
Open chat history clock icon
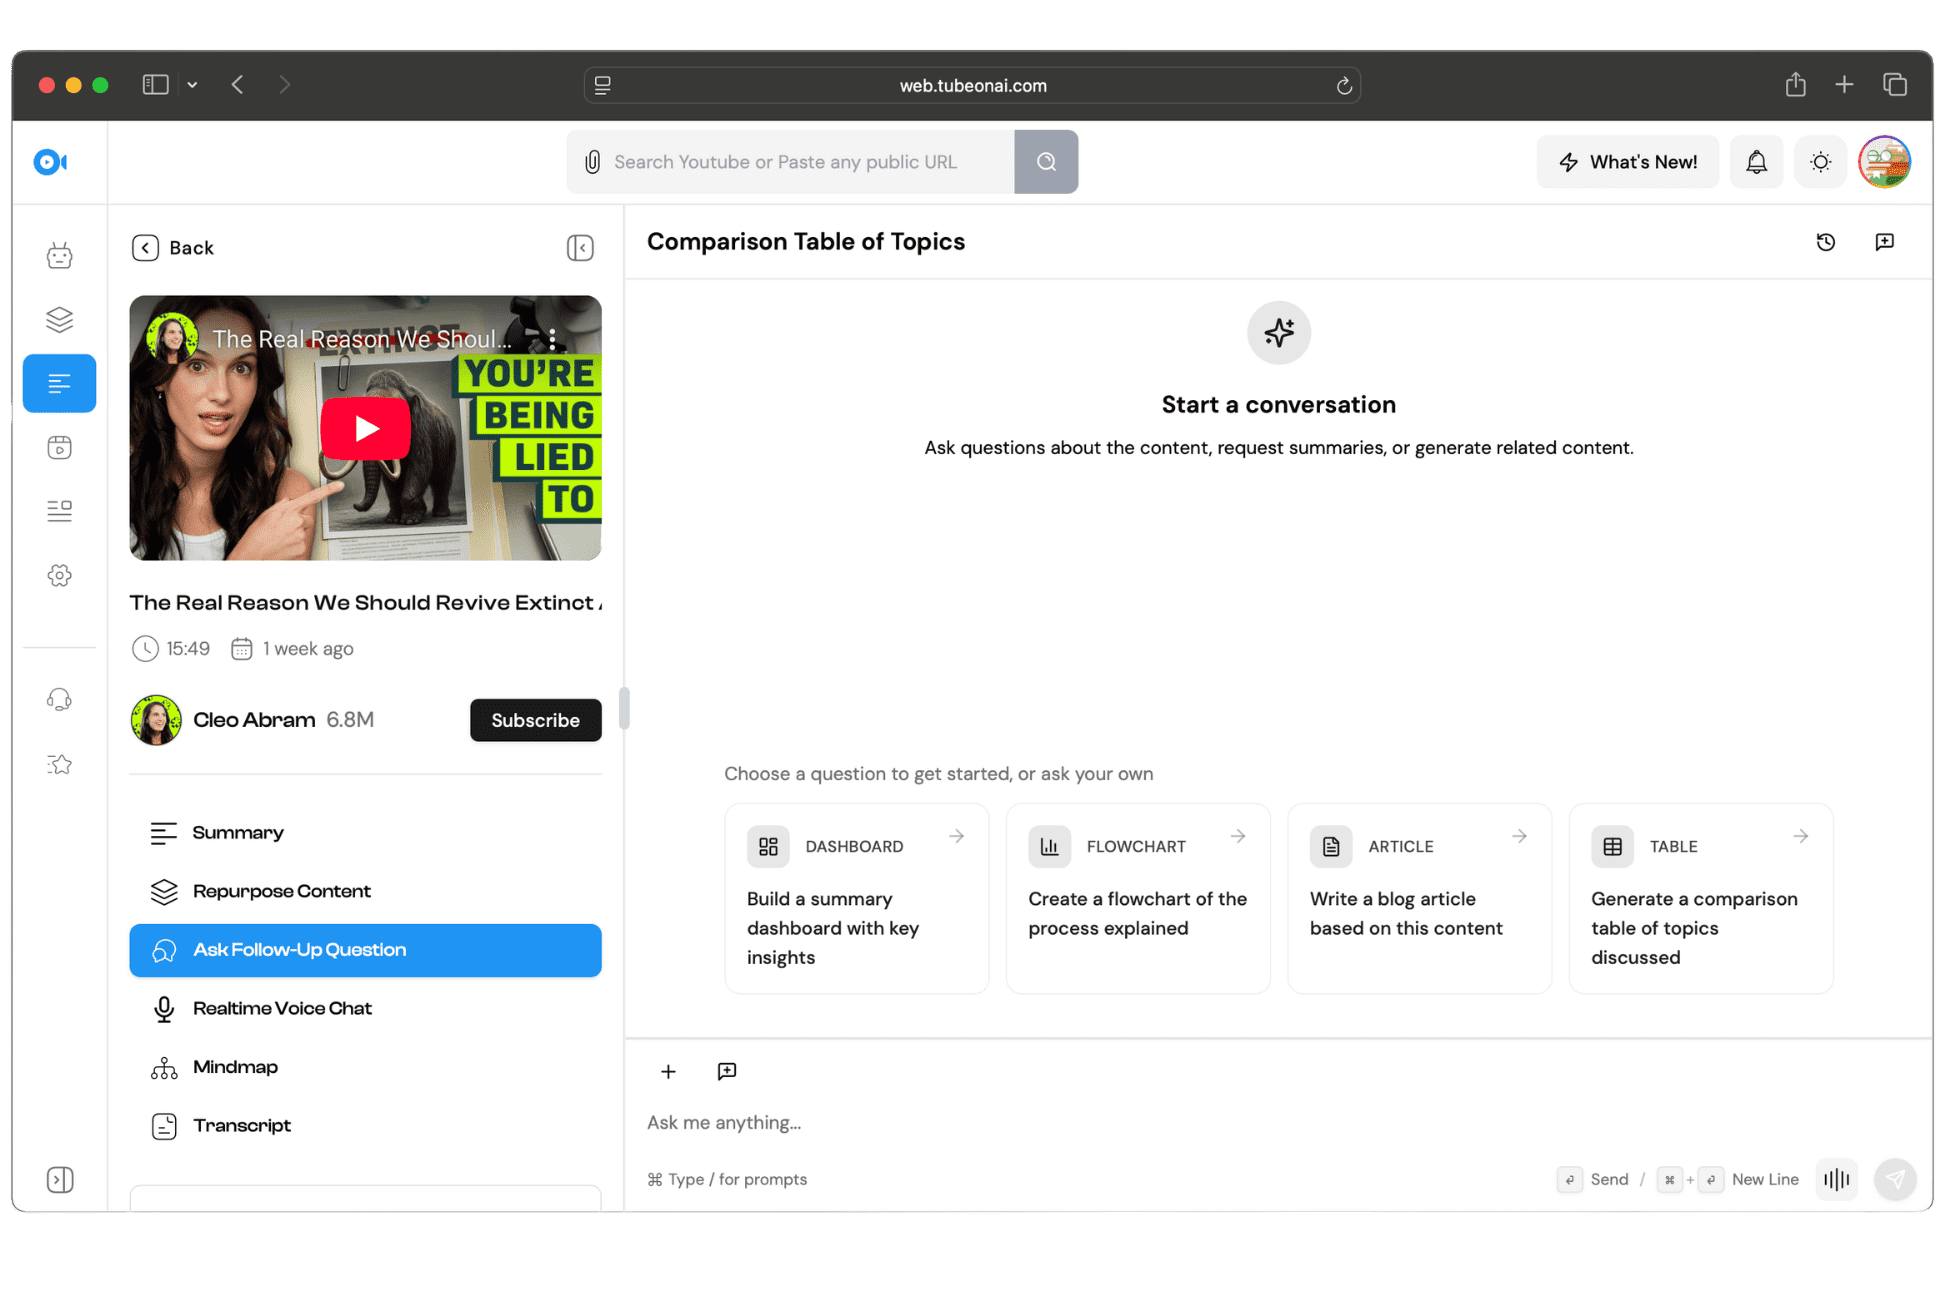[x=1825, y=242]
